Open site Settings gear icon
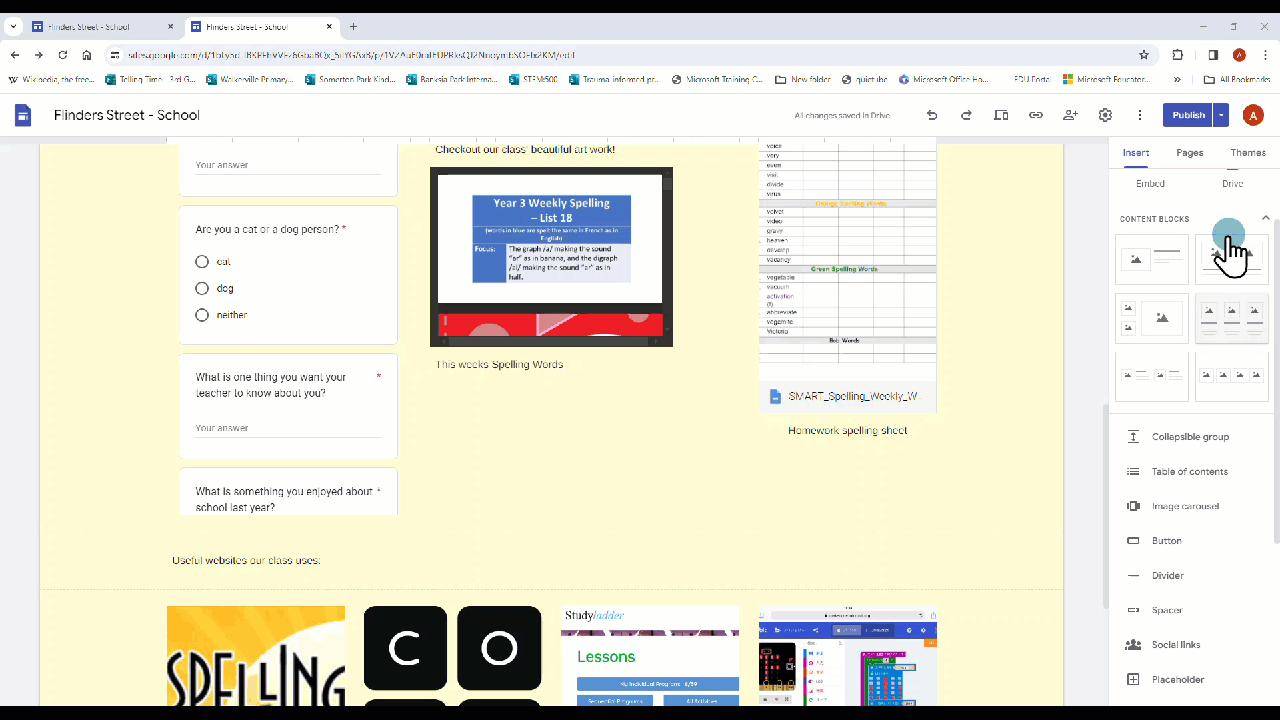The height and width of the screenshot is (720, 1280). click(1105, 115)
